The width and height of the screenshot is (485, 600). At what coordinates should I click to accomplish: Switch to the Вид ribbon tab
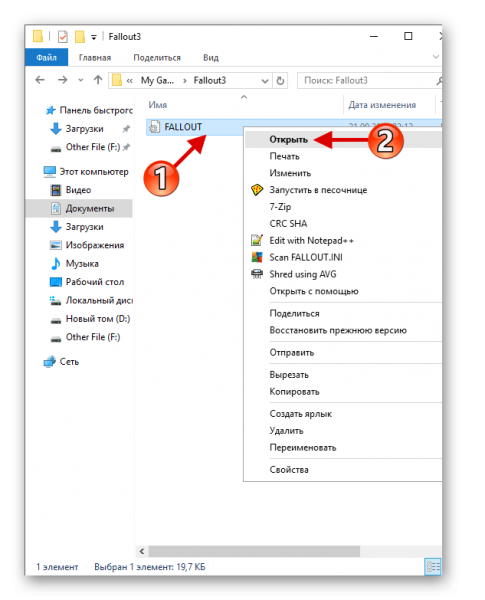[211, 57]
